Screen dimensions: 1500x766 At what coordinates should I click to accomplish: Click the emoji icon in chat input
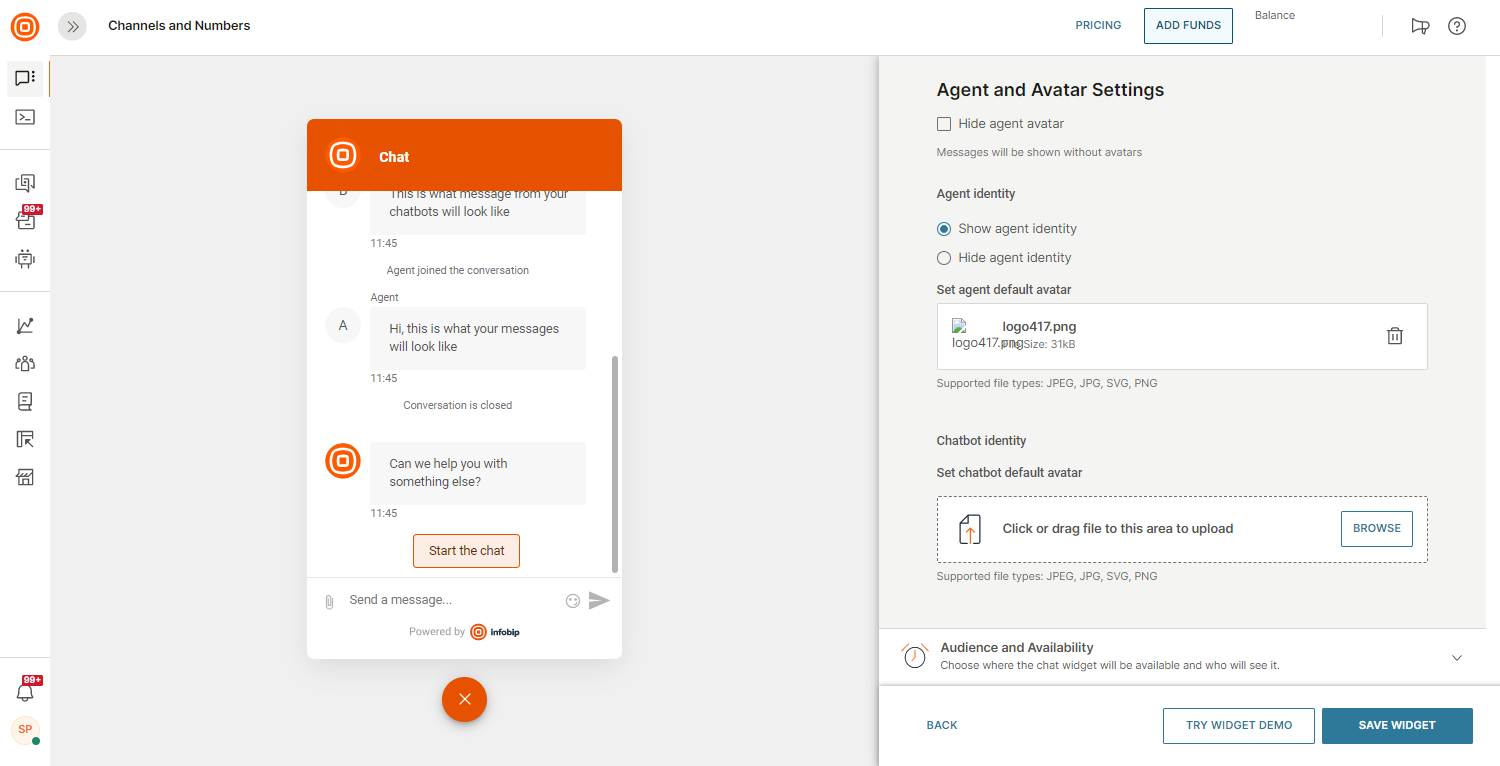pyautogui.click(x=573, y=601)
